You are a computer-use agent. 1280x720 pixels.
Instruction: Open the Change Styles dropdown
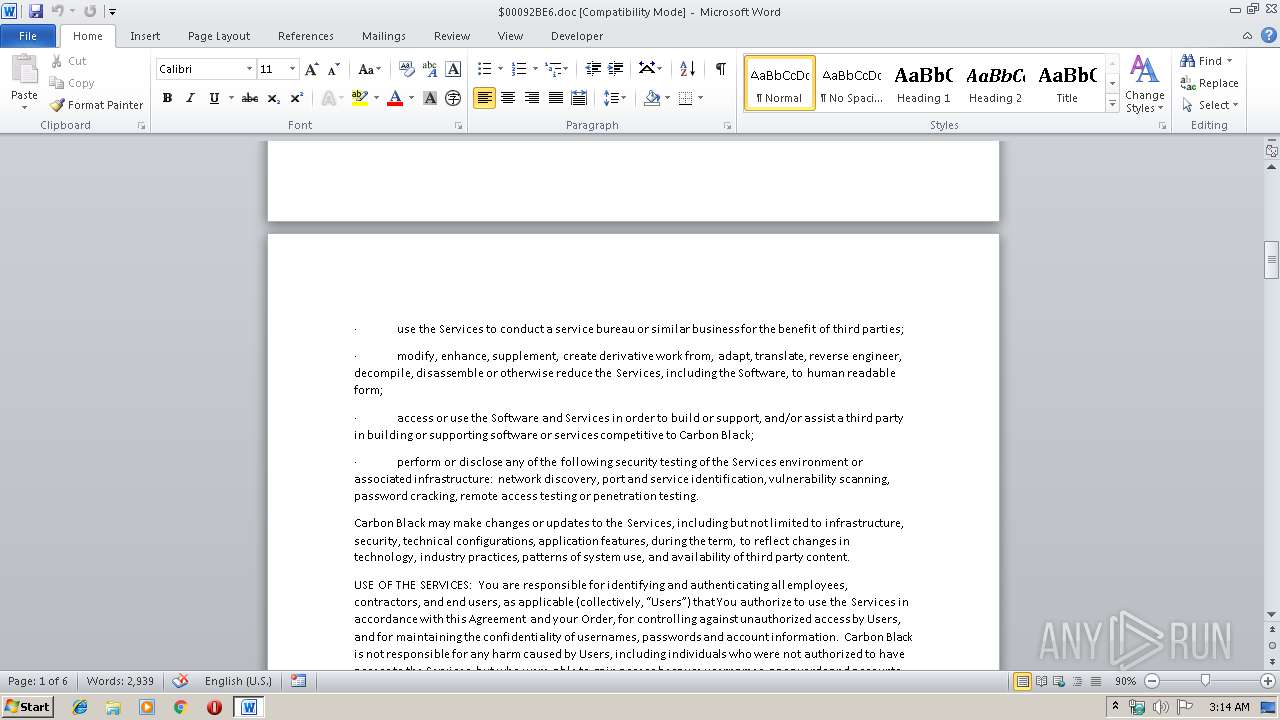click(1144, 85)
